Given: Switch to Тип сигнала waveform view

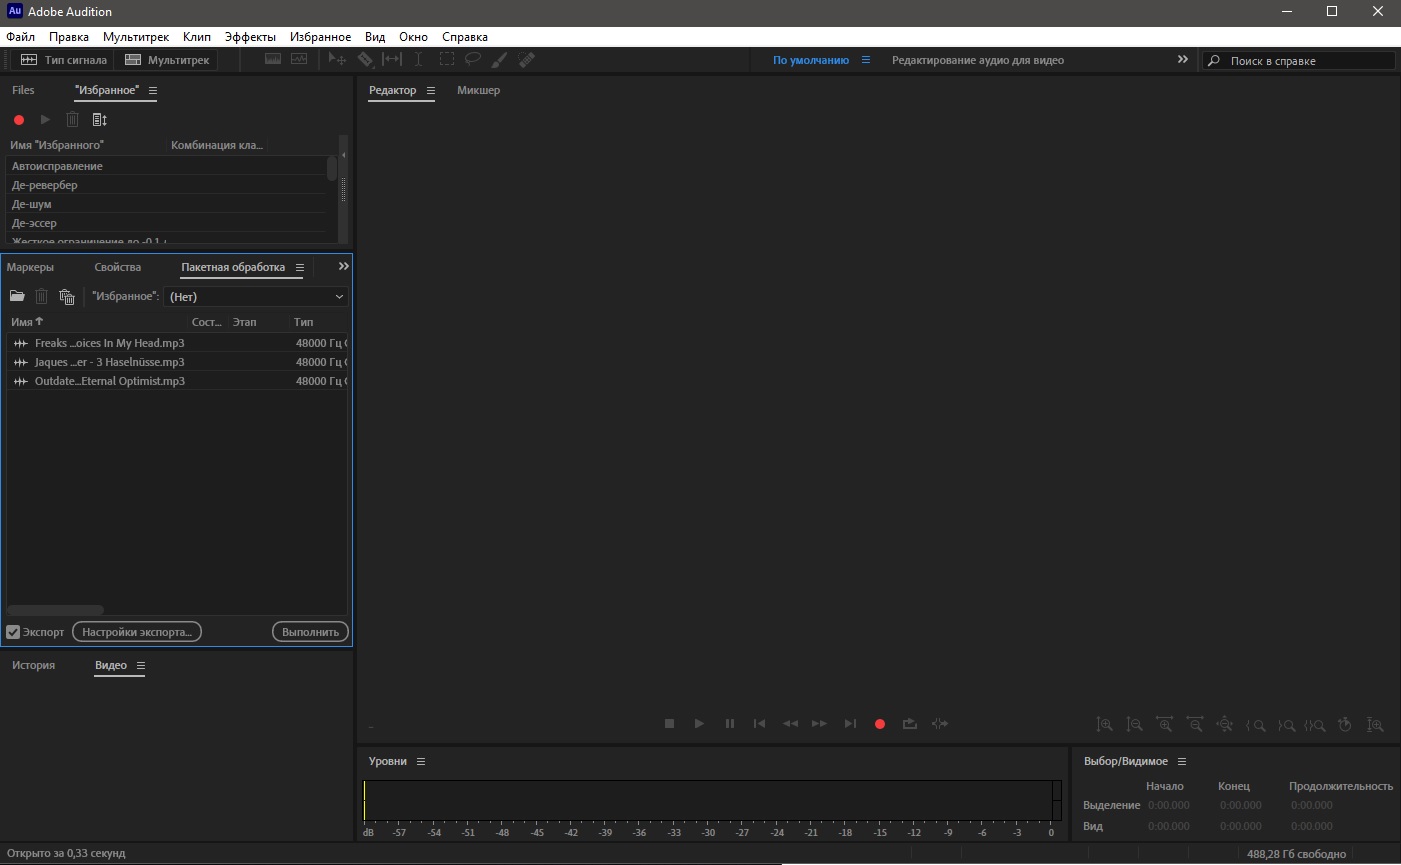Looking at the screenshot, I should [64, 60].
